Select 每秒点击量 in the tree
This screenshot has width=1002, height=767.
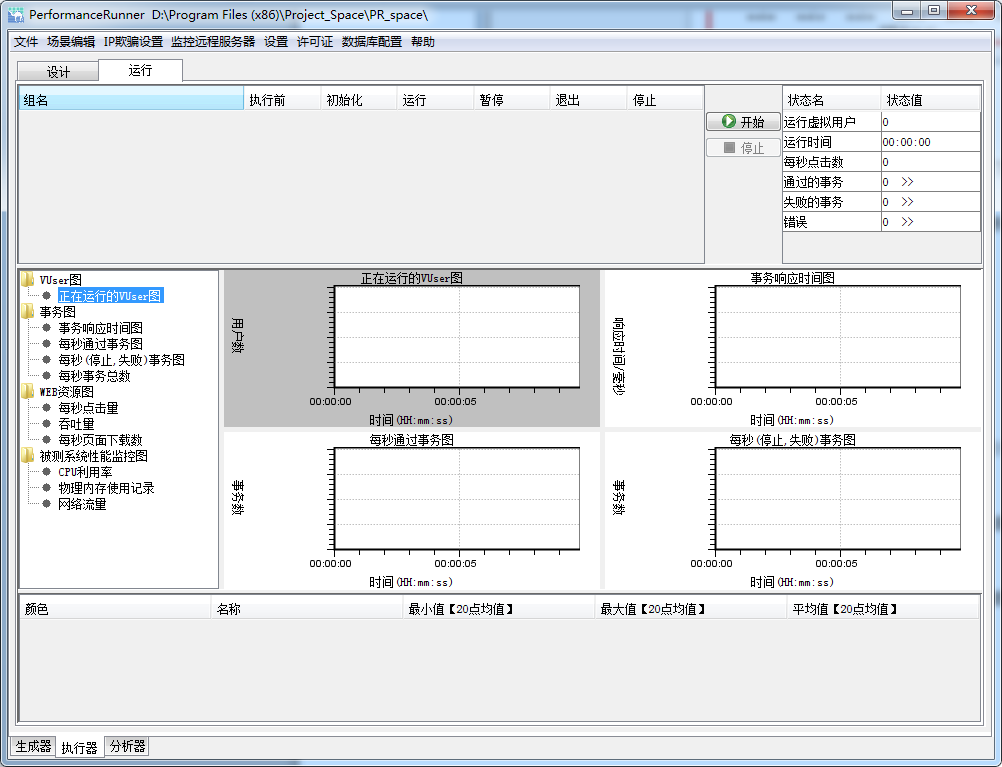[88, 408]
